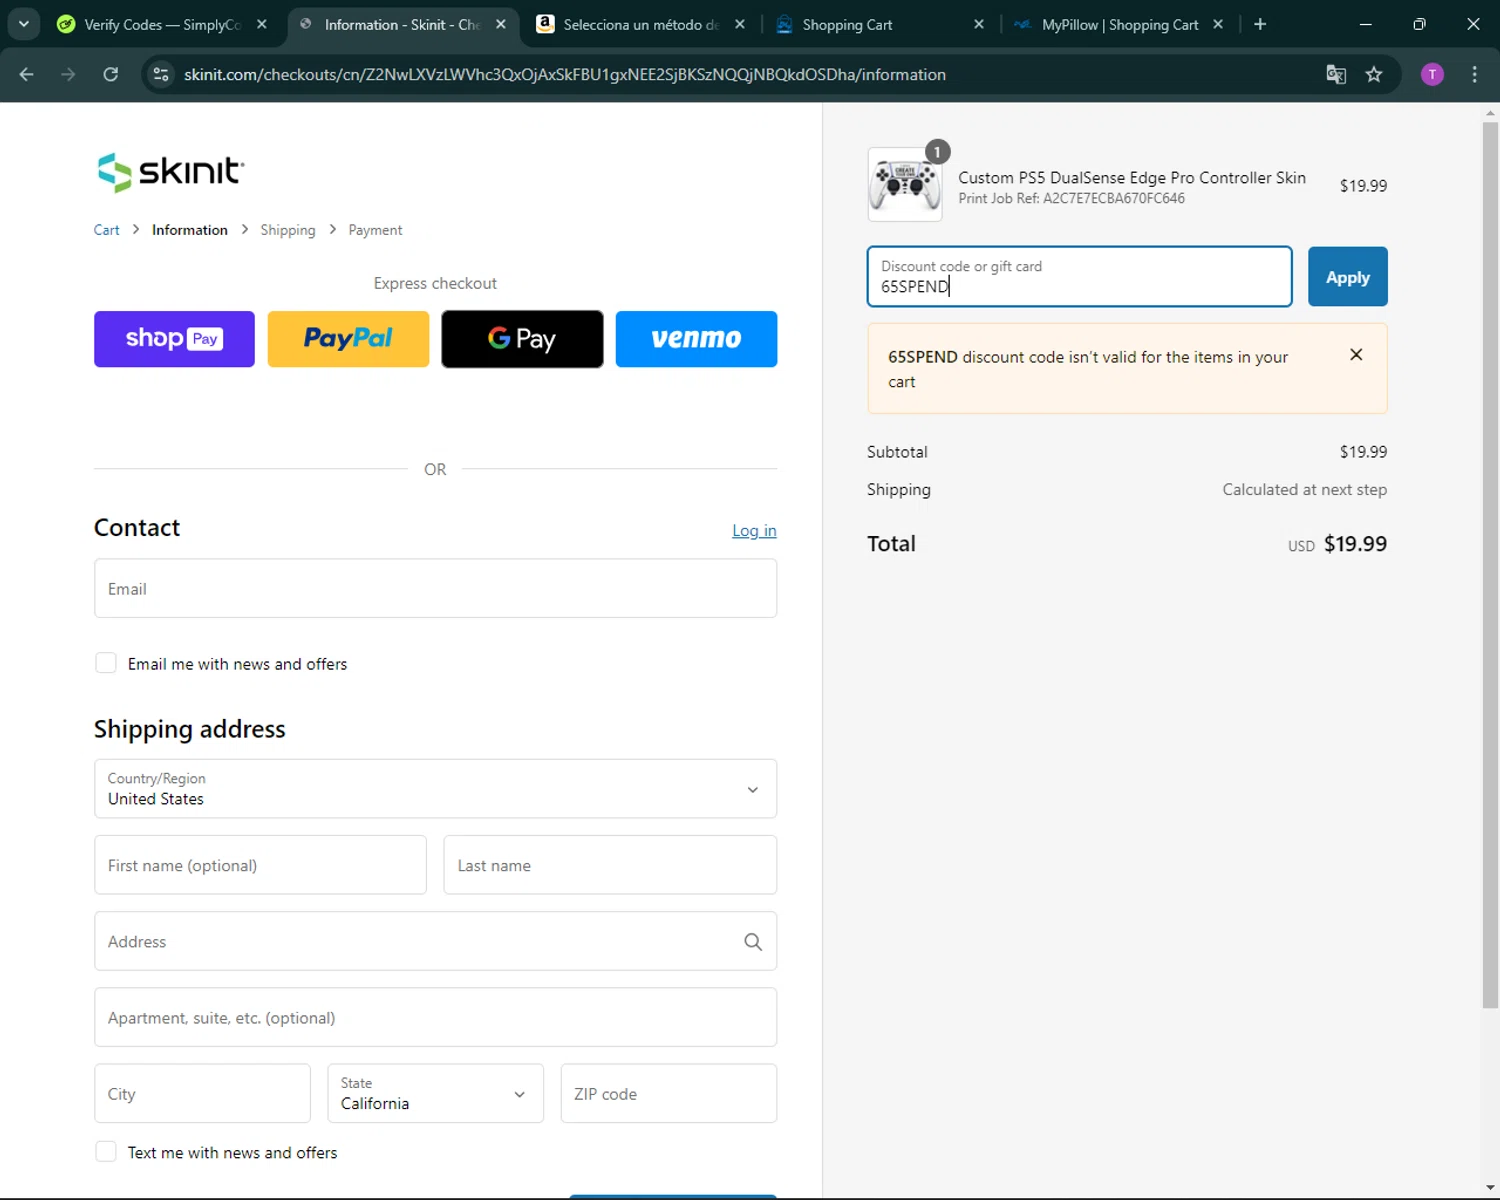Image resolution: width=1500 pixels, height=1200 pixels.
Task: Check Text me with news and offers
Action: pos(106,1152)
